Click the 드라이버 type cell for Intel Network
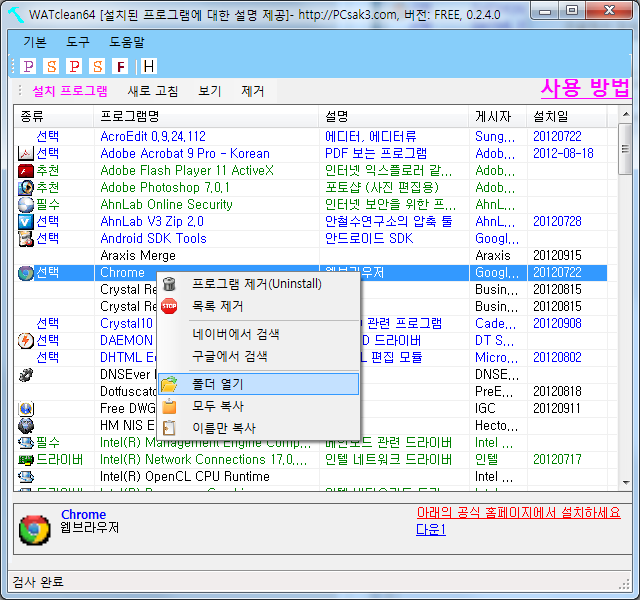The width and height of the screenshot is (640, 600). pyautogui.click(x=60, y=460)
